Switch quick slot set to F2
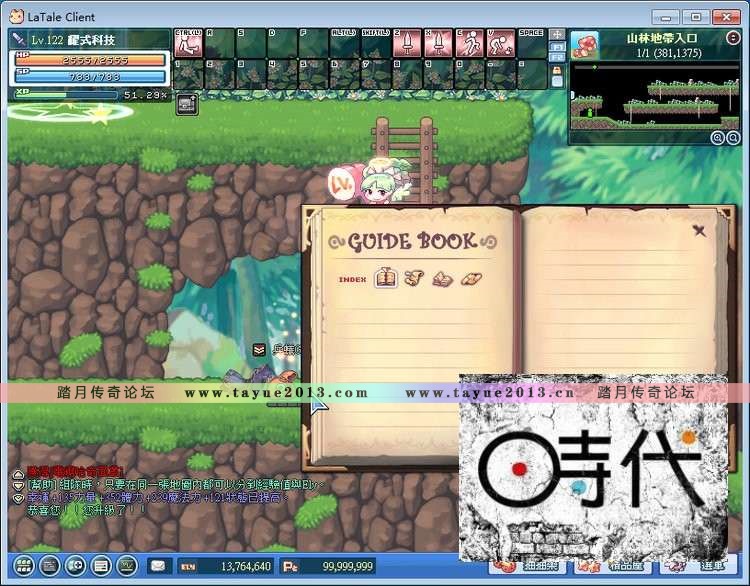Screen dimensions: 750x586 tap(557, 57)
